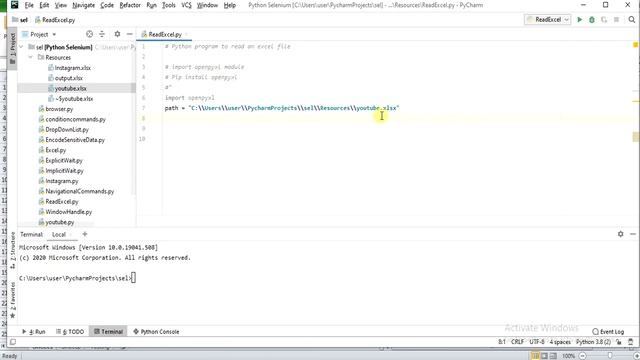The width and height of the screenshot is (640, 360).
Task: Open the Structure sidebar tab
Action: 13,250
